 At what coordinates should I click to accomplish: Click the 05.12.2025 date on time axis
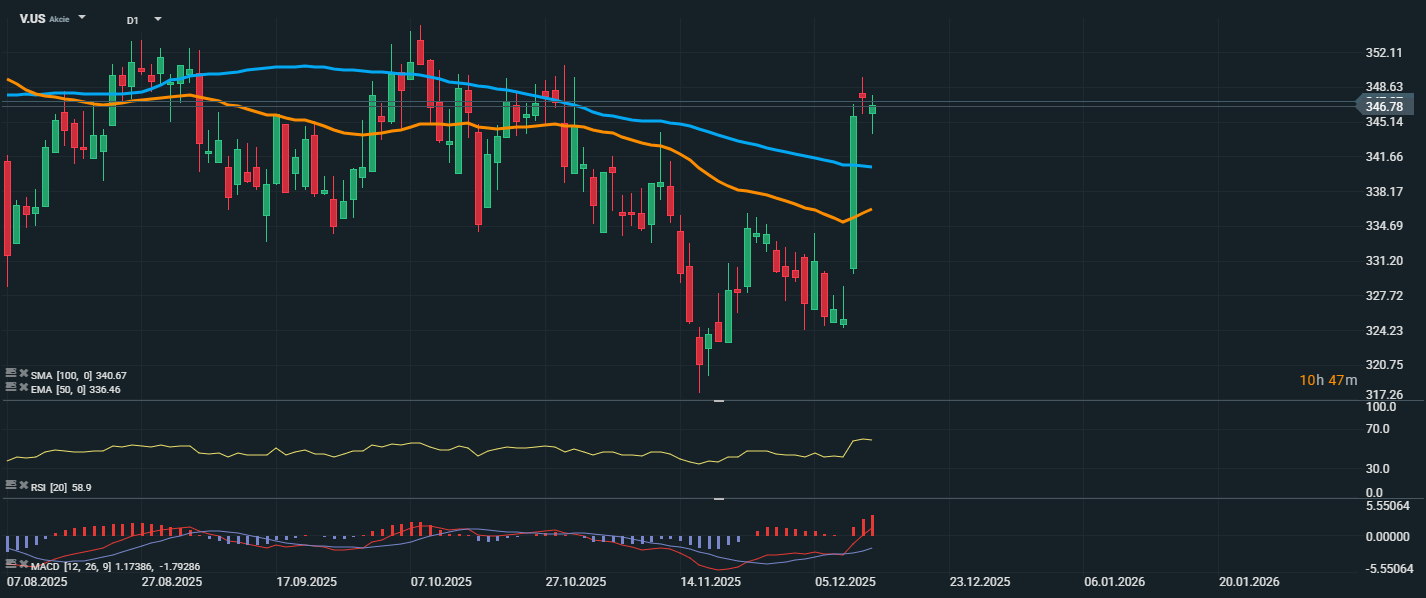coord(845,582)
